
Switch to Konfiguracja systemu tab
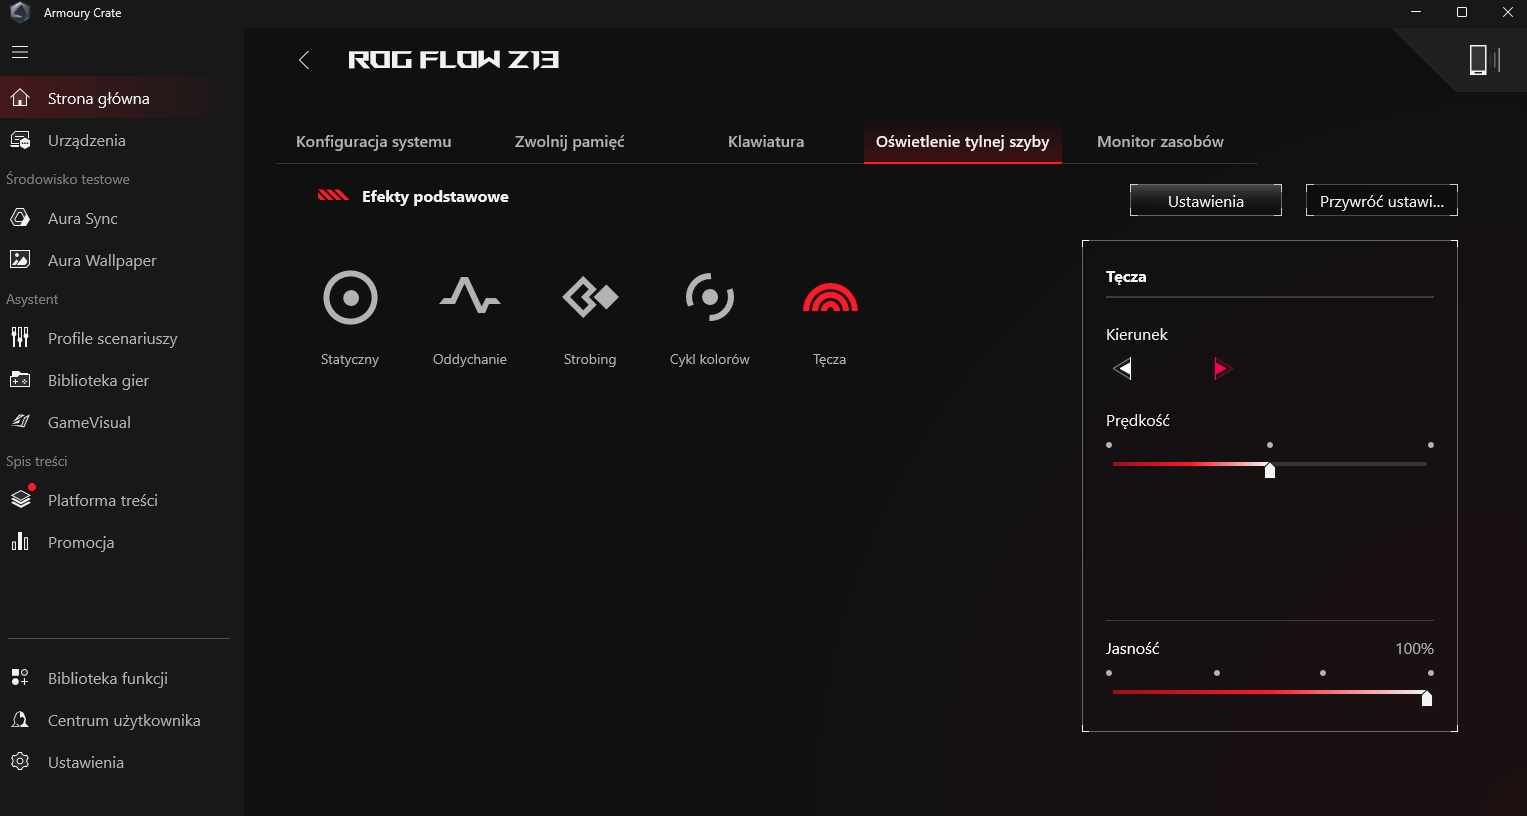point(373,142)
